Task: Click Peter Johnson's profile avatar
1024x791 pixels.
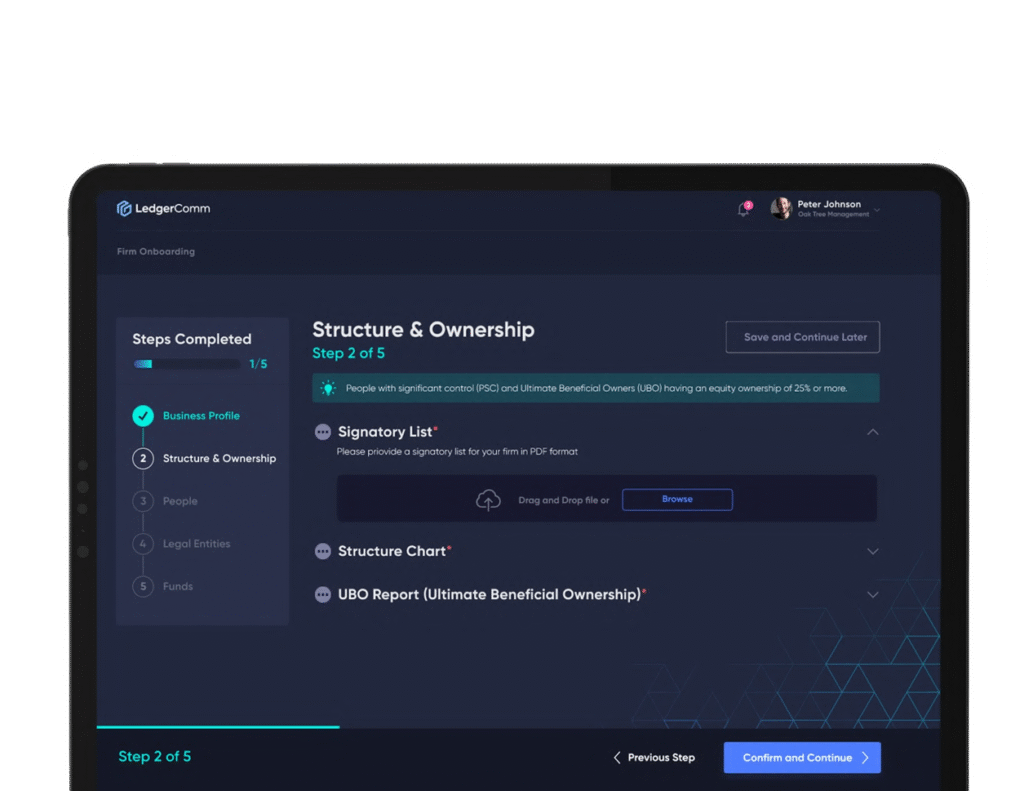Action: point(781,208)
